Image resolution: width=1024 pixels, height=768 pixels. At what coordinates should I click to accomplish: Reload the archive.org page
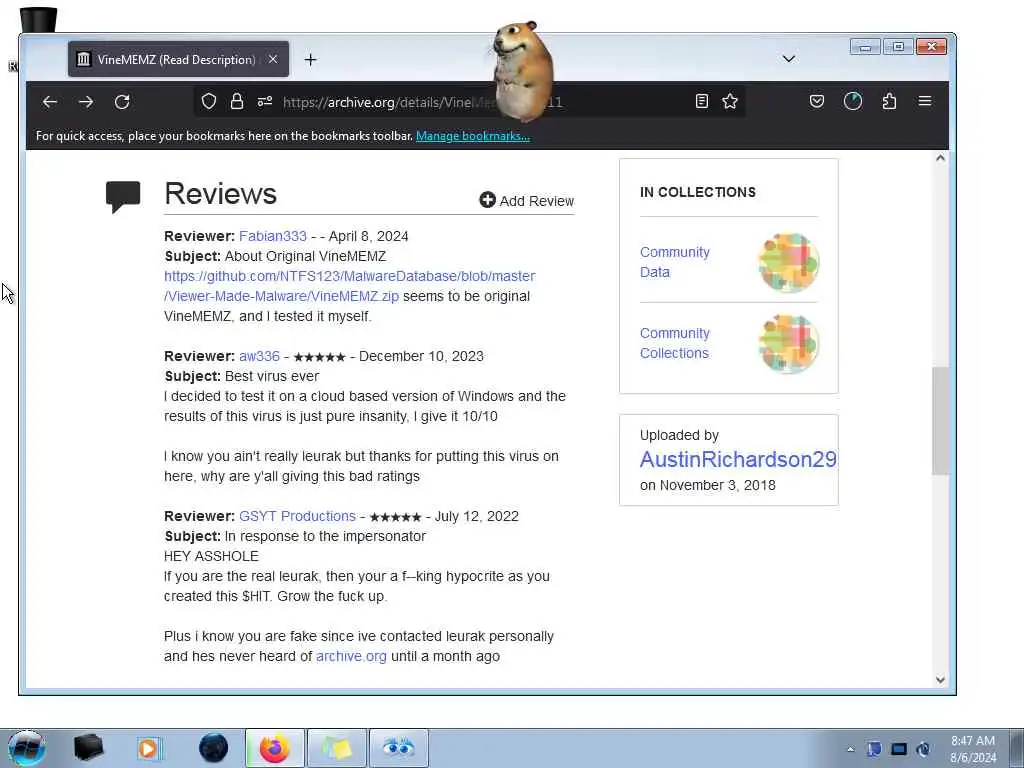[x=122, y=102]
